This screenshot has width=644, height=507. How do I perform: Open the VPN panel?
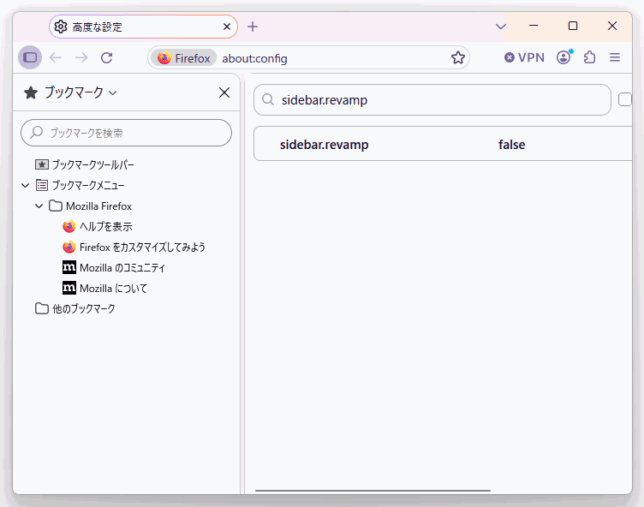click(524, 58)
